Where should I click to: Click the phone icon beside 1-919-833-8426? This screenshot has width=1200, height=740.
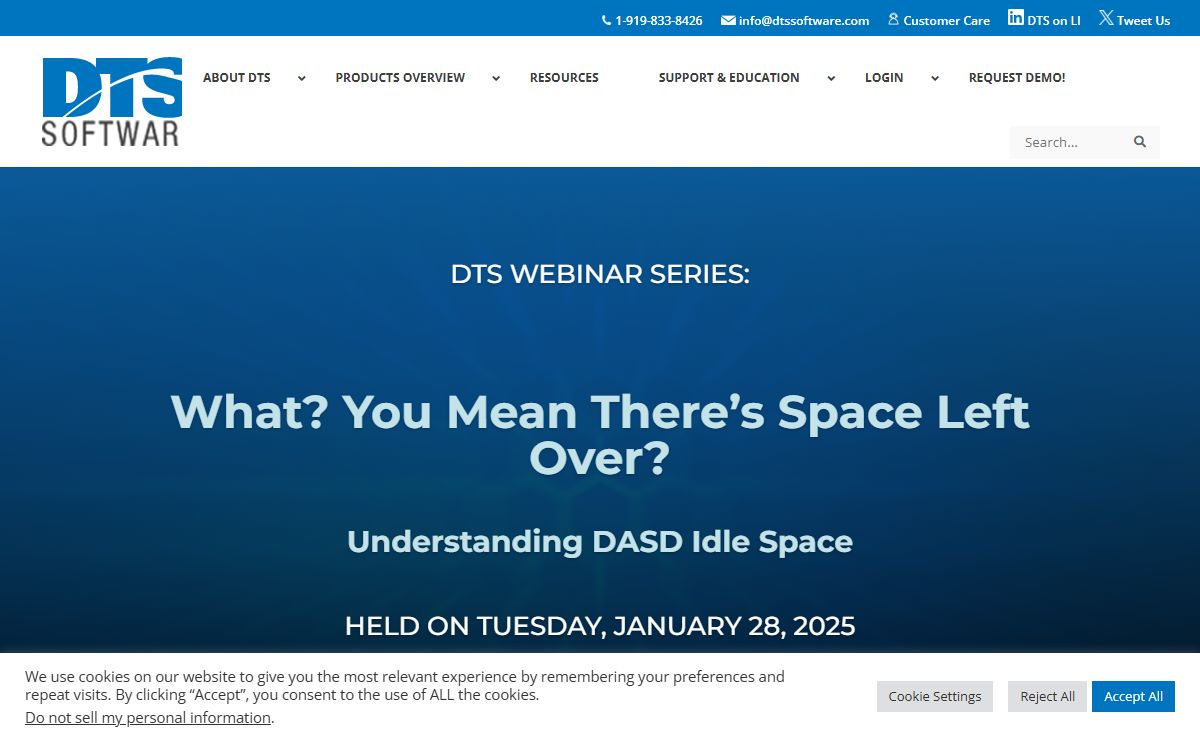click(x=606, y=20)
